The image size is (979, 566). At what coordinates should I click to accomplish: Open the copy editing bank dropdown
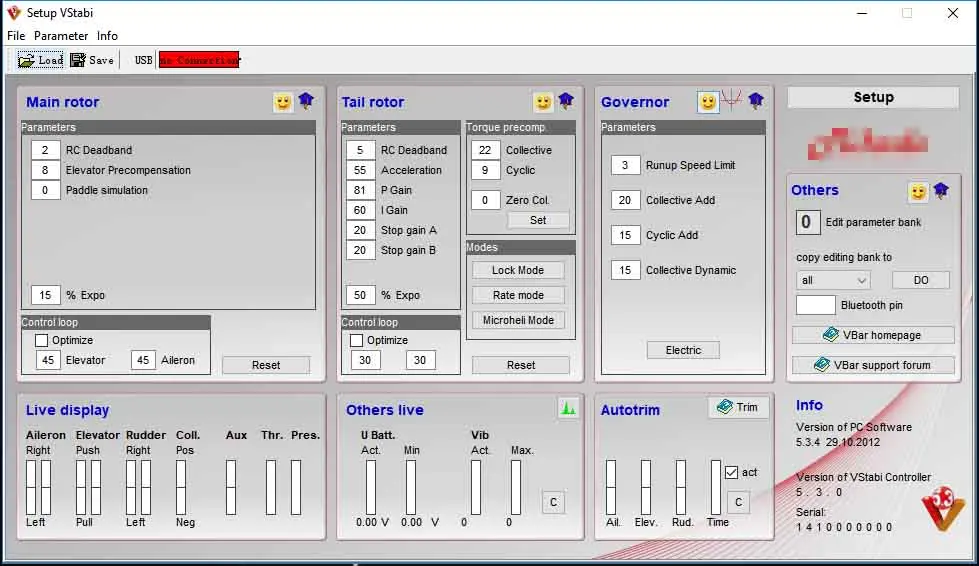(833, 280)
